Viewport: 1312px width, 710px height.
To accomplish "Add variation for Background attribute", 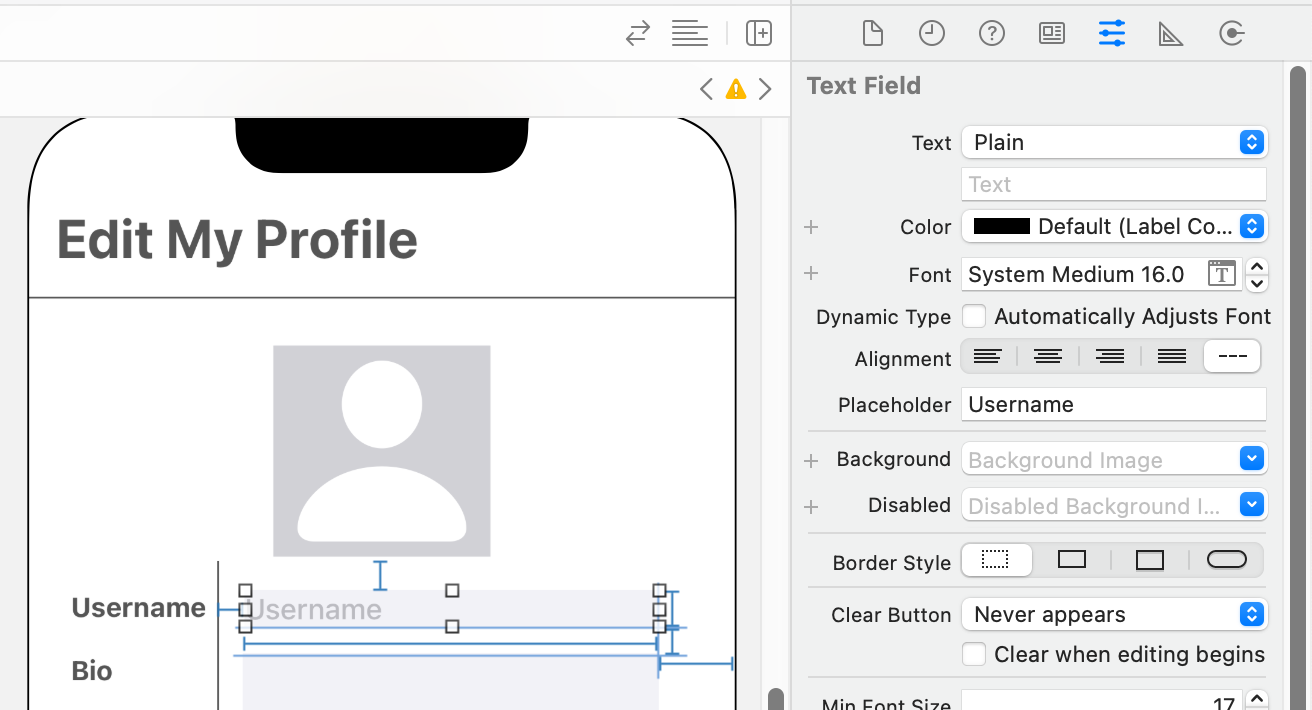I will point(811,461).
